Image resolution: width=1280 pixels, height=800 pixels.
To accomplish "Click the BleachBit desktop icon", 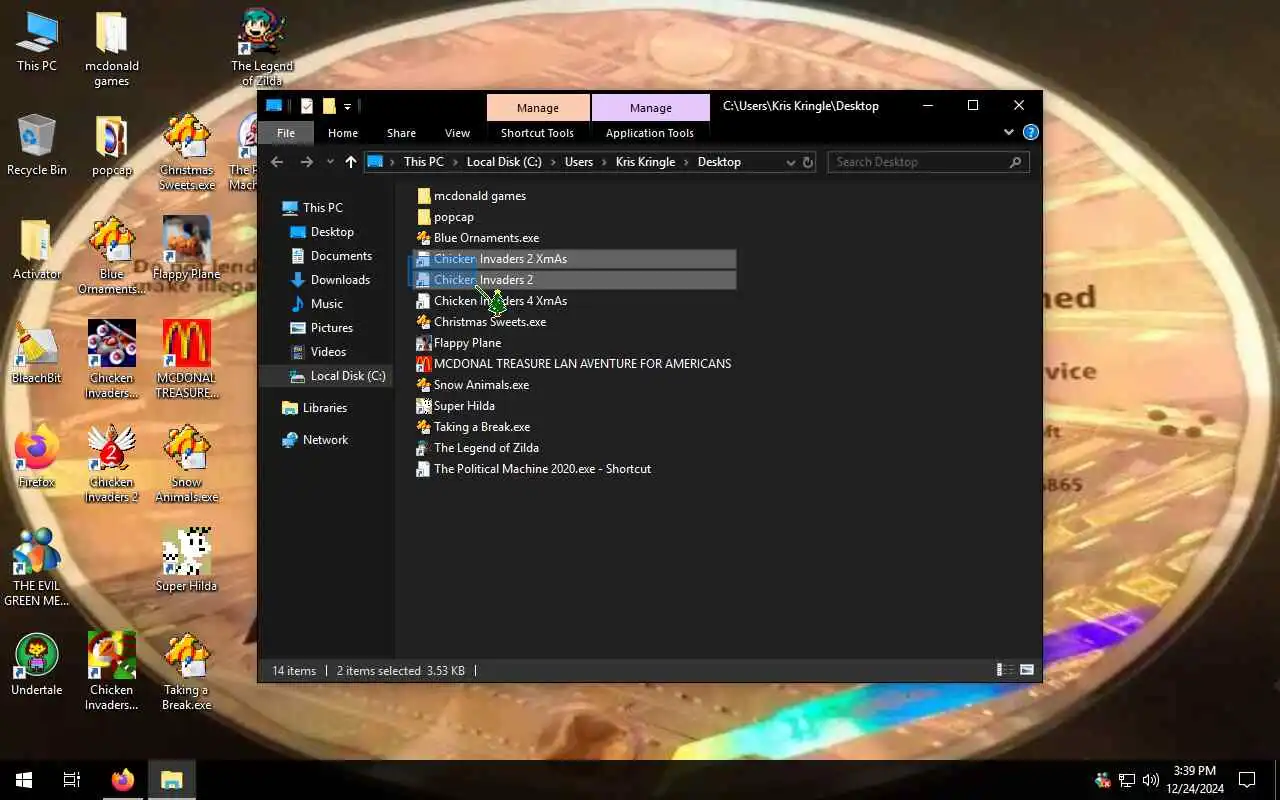I will pos(37,354).
